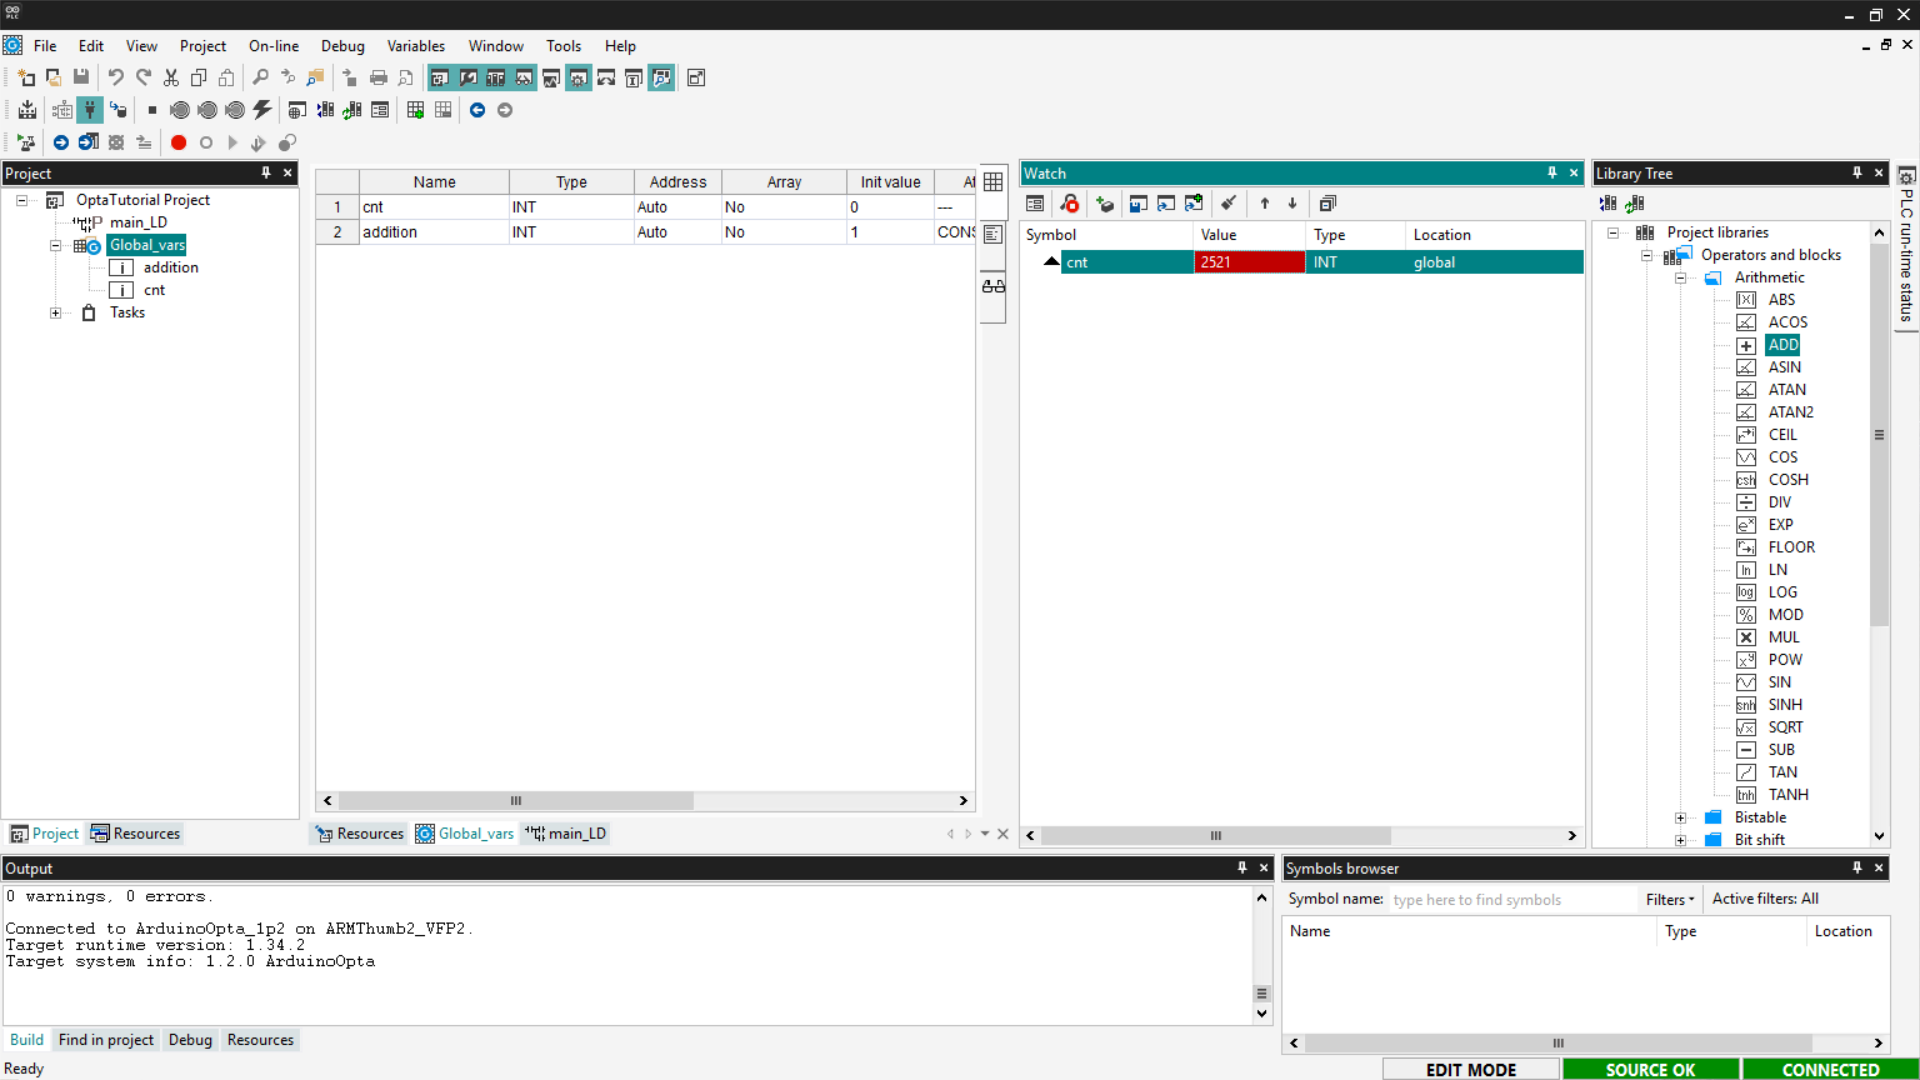Image resolution: width=1920 pixels, height=1080 pixels.
Task: Open the Filters dropdown in Symbols browser
Action: [1669, 899]
